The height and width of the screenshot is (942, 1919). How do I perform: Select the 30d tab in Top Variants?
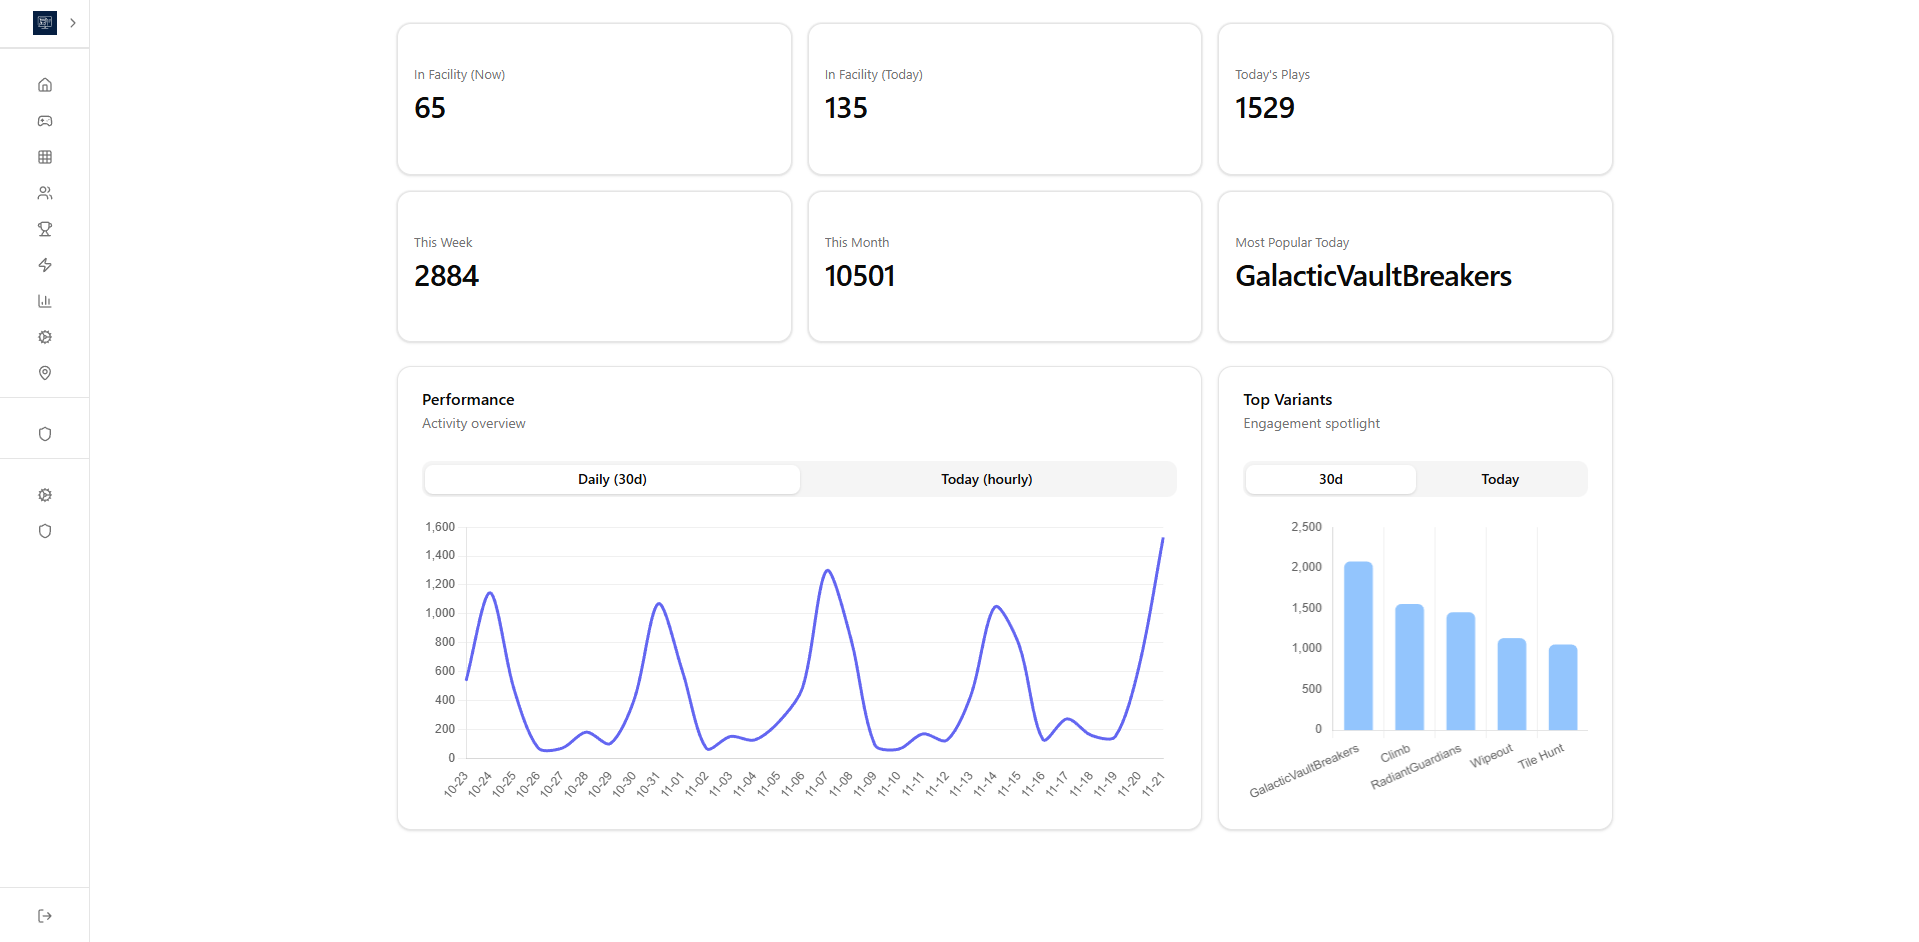(x=1330, y=479)
